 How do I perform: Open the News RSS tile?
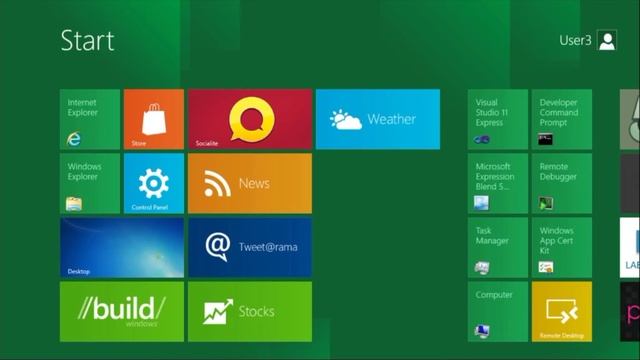[250, 183]
